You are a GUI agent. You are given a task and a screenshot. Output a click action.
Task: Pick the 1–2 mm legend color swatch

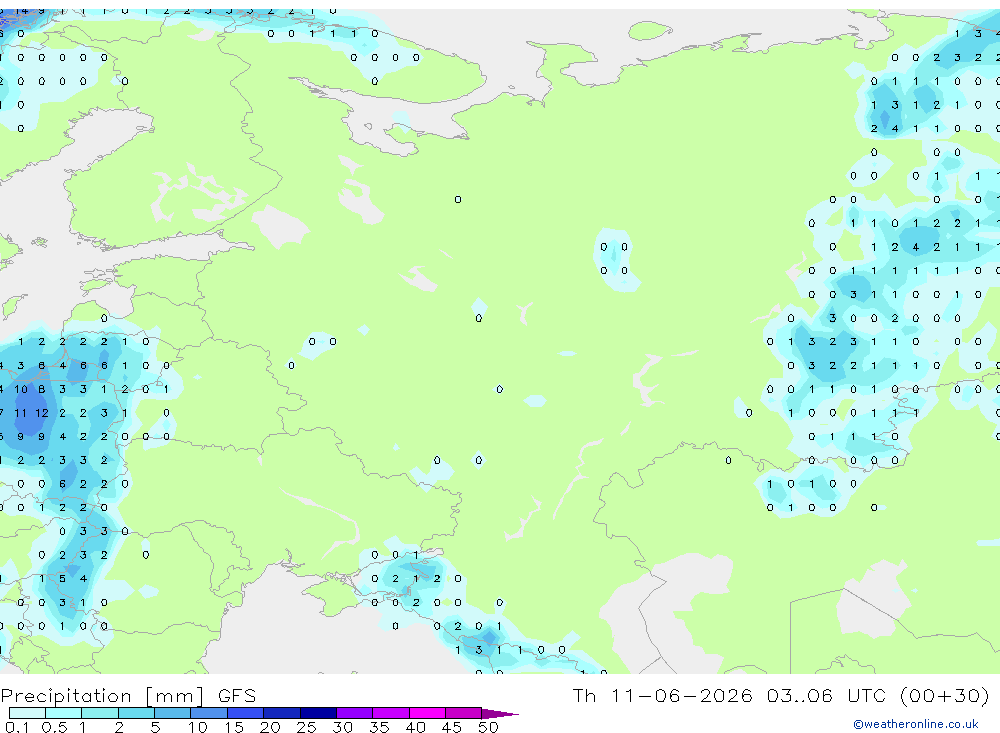click(100, 713)
